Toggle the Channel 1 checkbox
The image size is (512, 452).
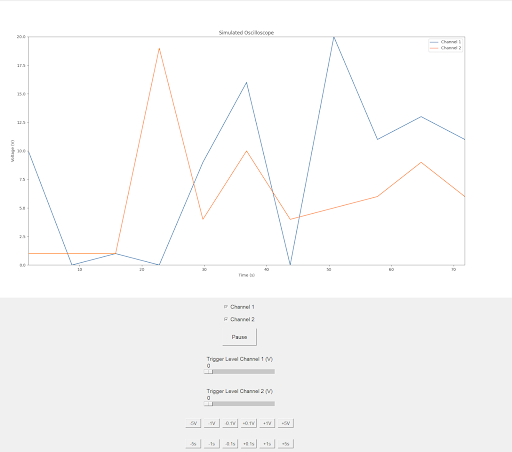(x=226, y=307)
